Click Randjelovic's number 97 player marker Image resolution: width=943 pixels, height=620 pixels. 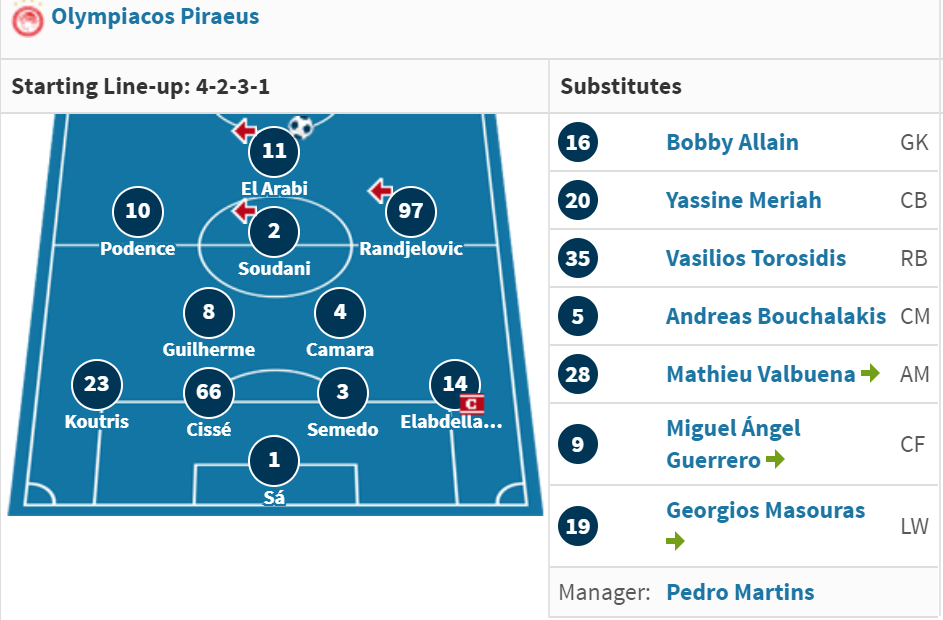[x=411, y=211]
